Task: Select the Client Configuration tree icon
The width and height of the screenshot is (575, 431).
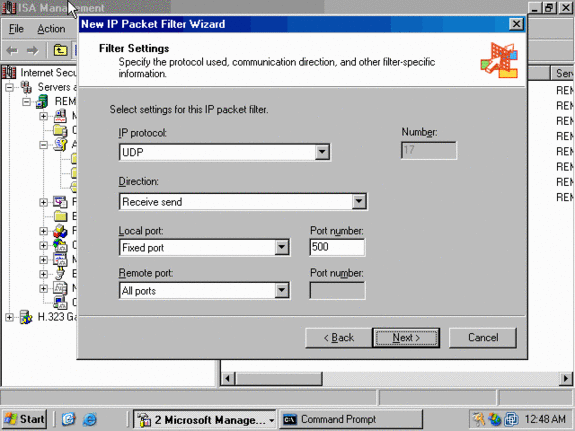Action: click(x=60, y=302)
